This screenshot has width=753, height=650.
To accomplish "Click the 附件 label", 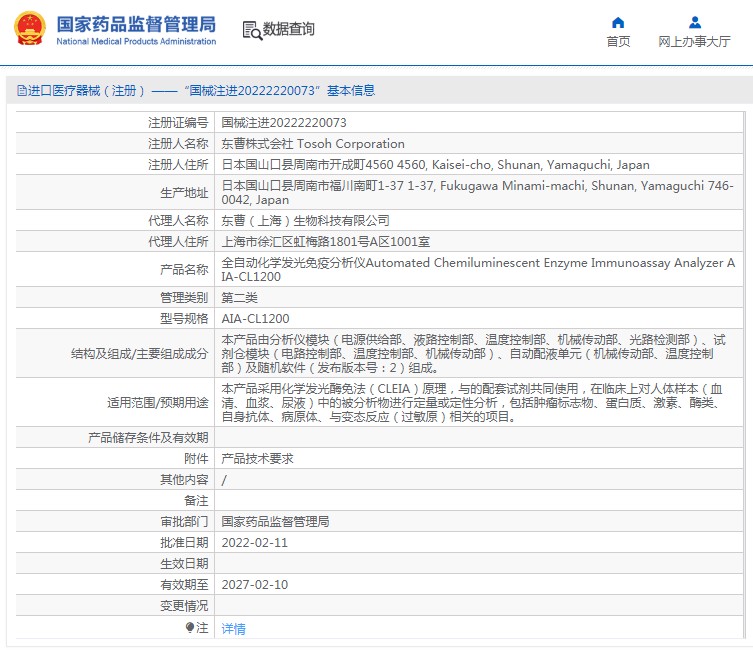I will click(196, 459).
